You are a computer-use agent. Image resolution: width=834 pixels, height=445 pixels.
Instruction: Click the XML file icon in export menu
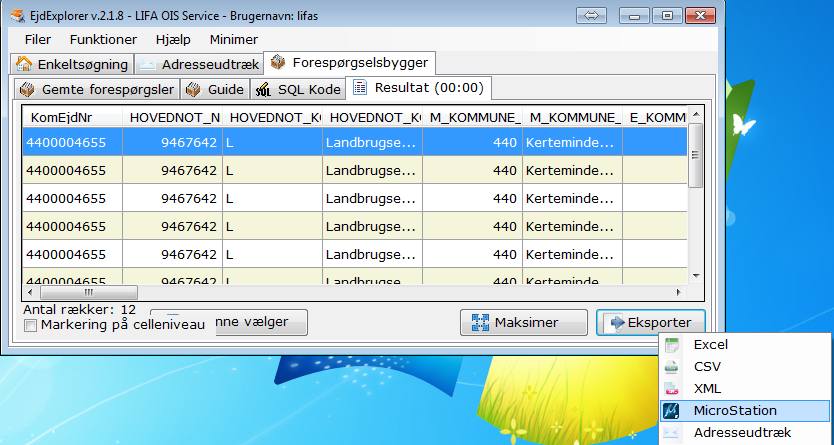tap(672, 389)
